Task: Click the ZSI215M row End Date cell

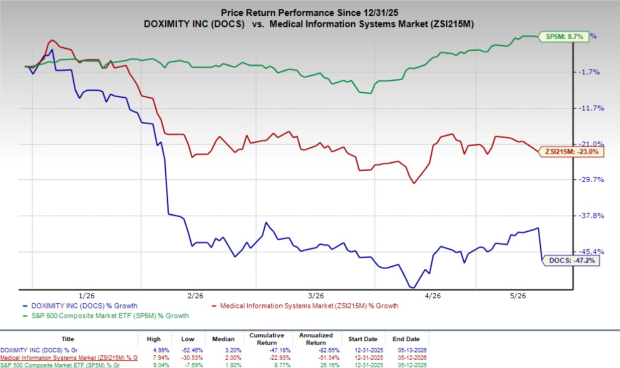Action: click(x=412, y=358)
